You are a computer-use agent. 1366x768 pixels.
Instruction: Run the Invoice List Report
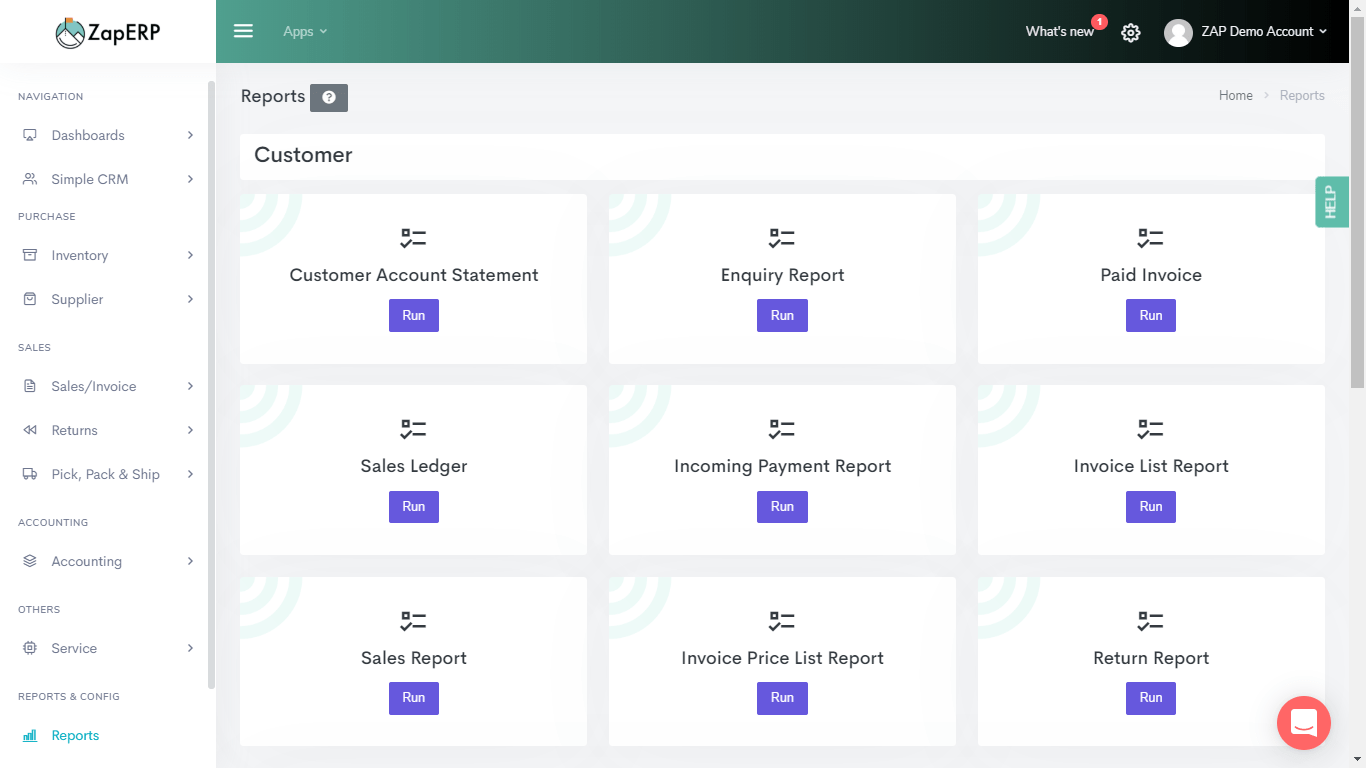(1151, 507)
